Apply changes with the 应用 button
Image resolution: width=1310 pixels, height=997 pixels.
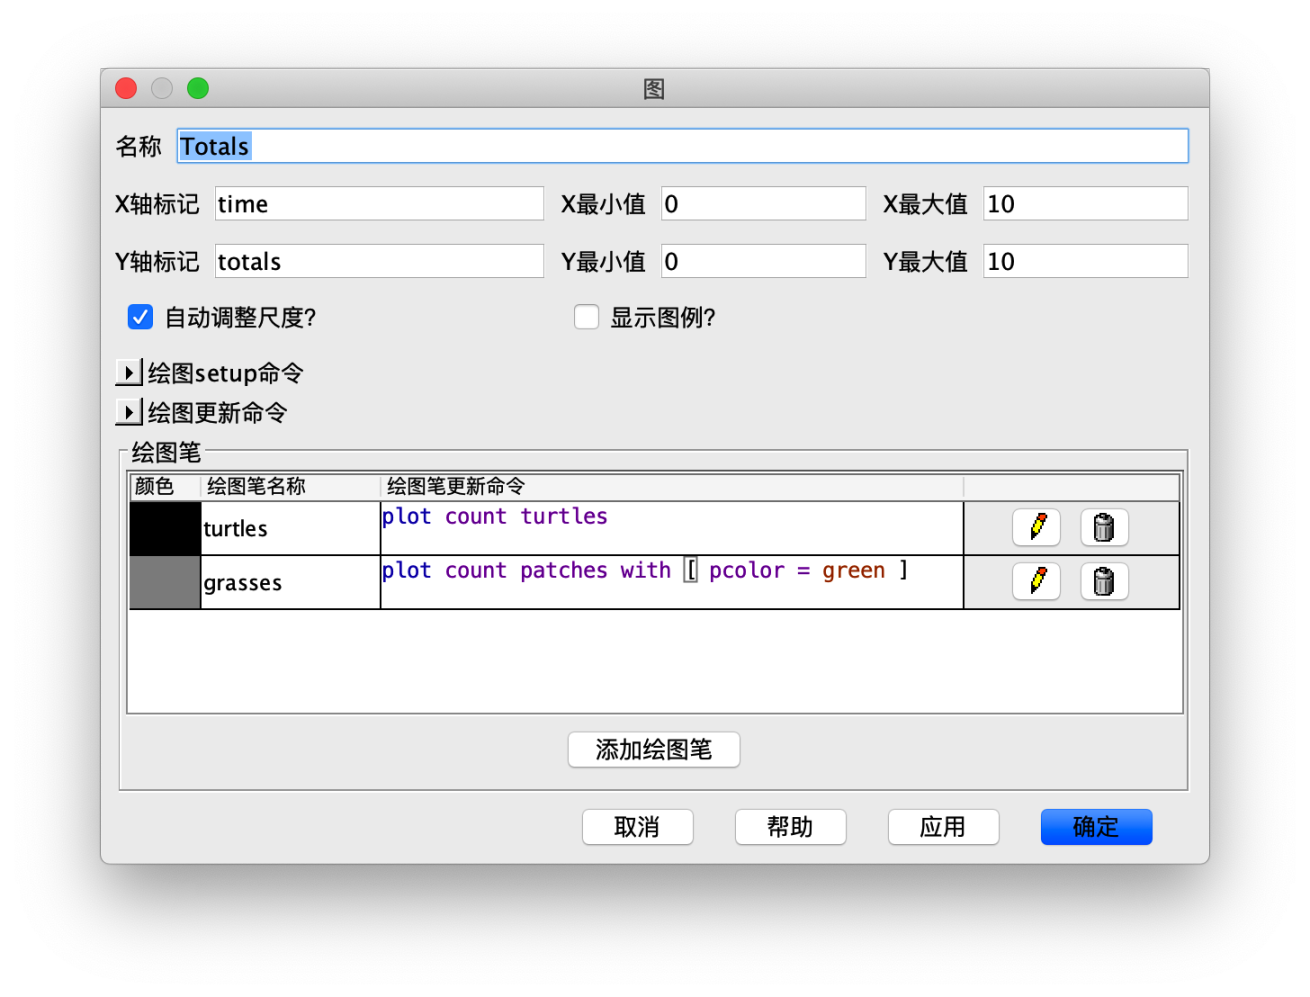point(943,827)
